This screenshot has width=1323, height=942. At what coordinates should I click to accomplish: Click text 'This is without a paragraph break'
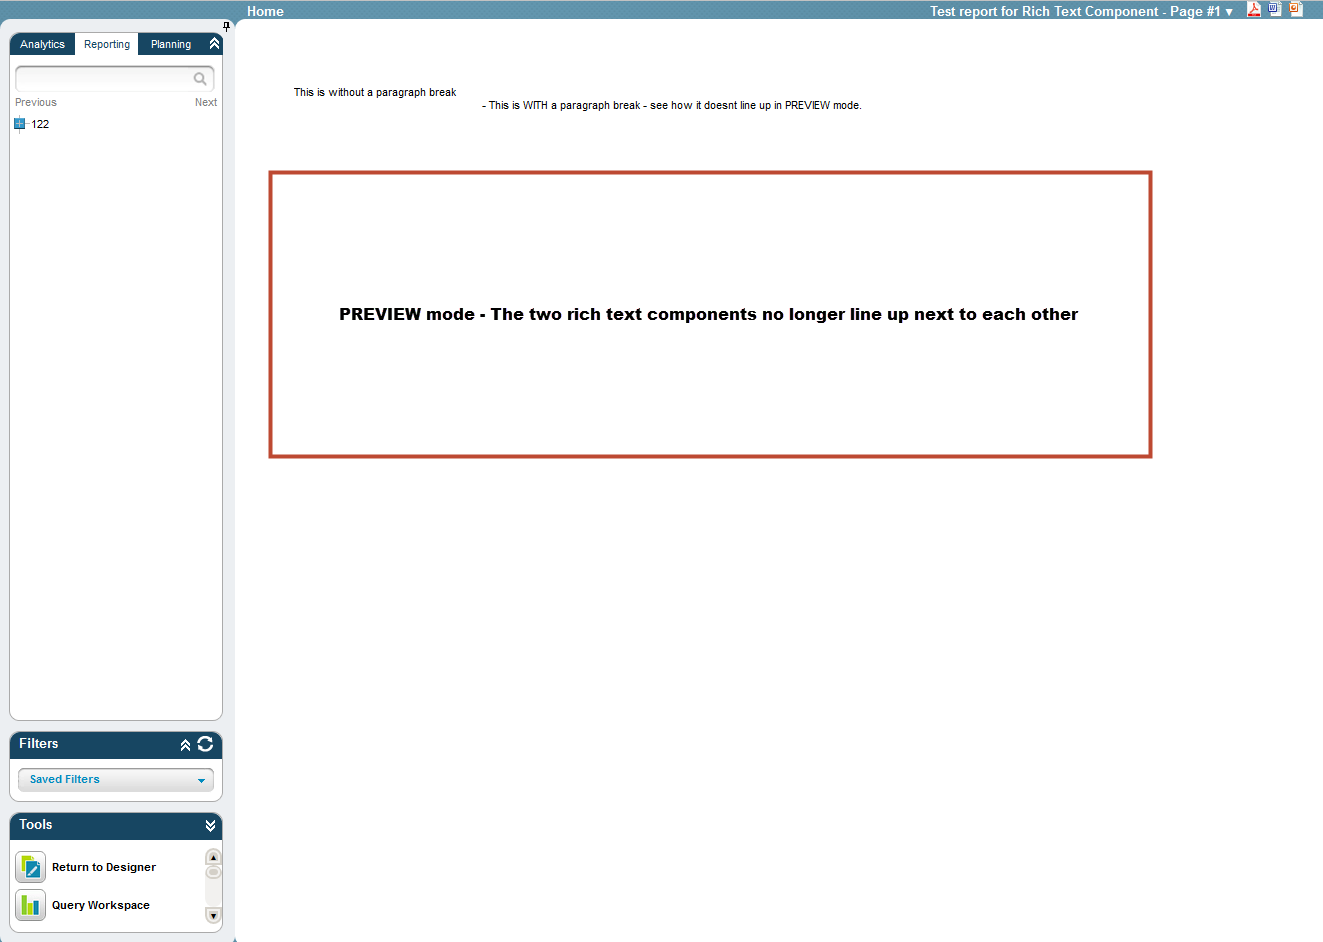click(x=375, y=92)
